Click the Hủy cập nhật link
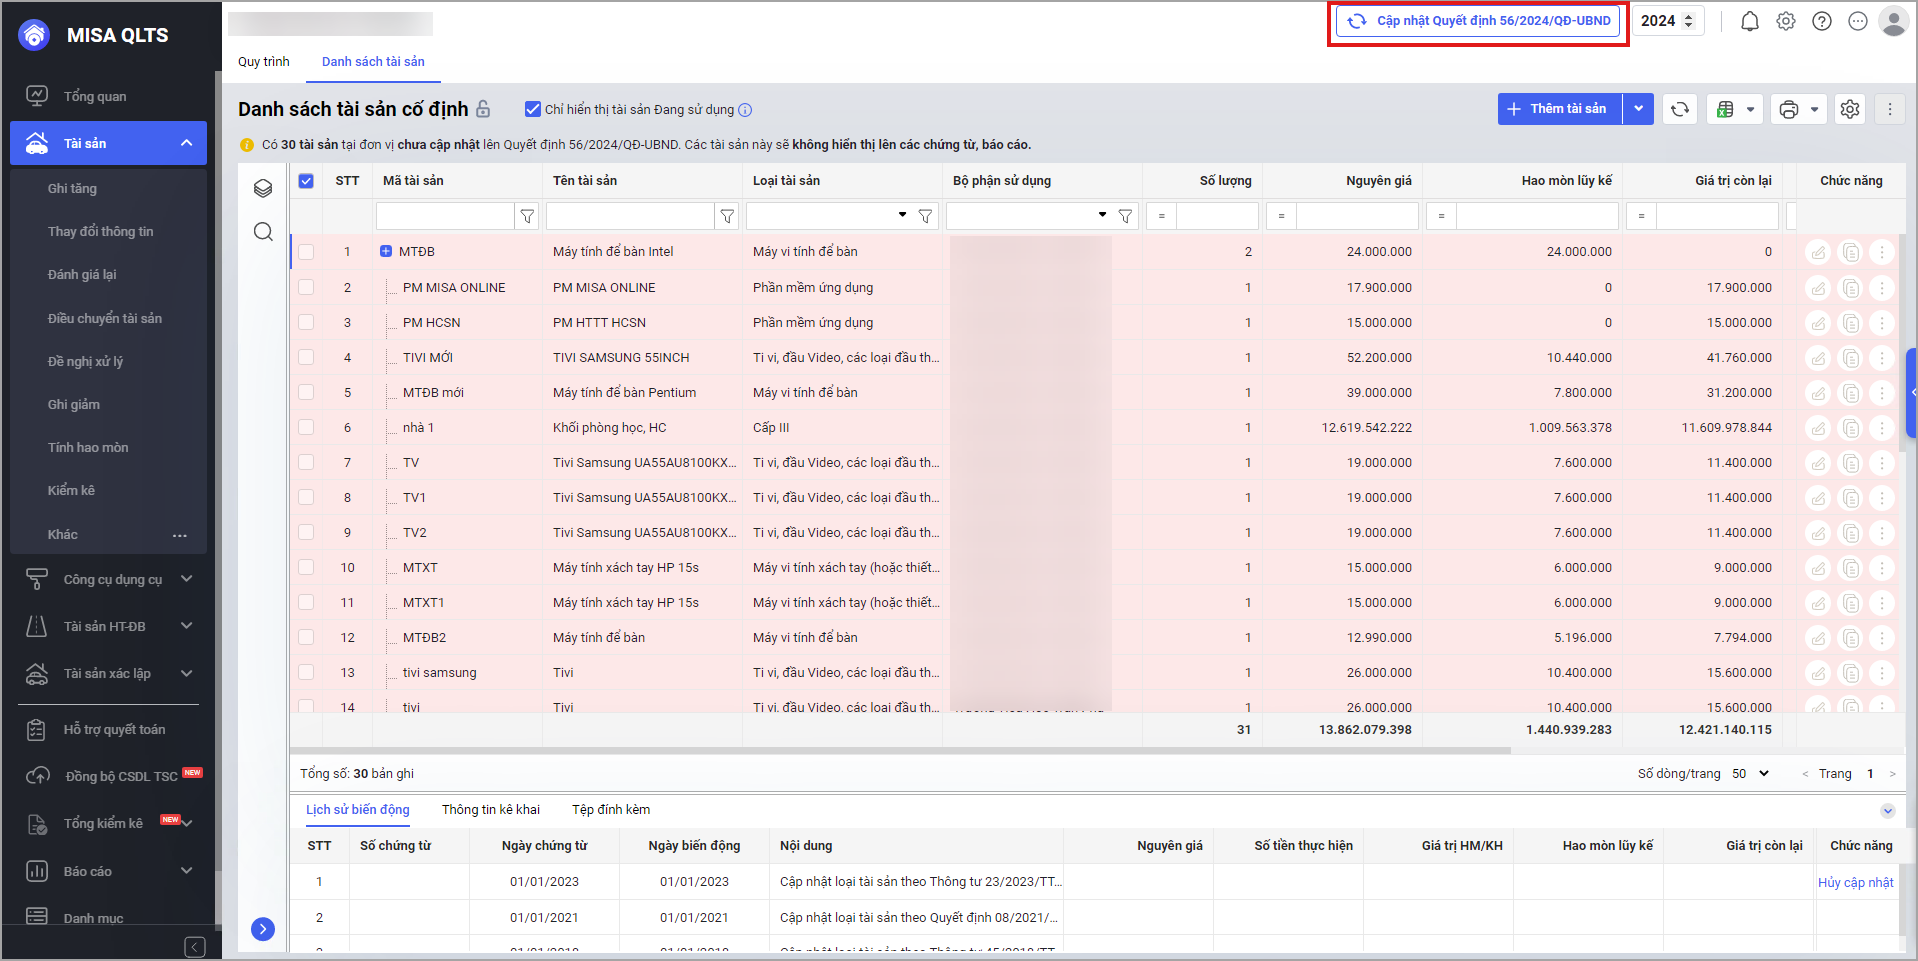This screenshot has width=1918, height=961. click(1855, 882)
